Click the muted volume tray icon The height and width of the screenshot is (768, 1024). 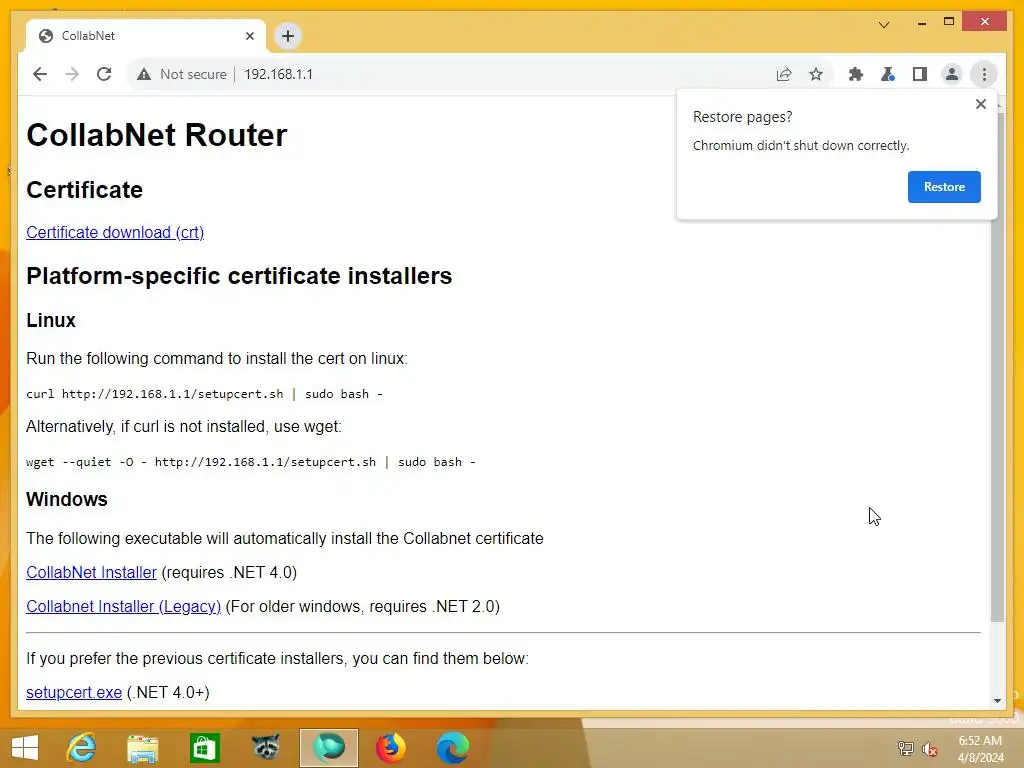coord(929,748)
